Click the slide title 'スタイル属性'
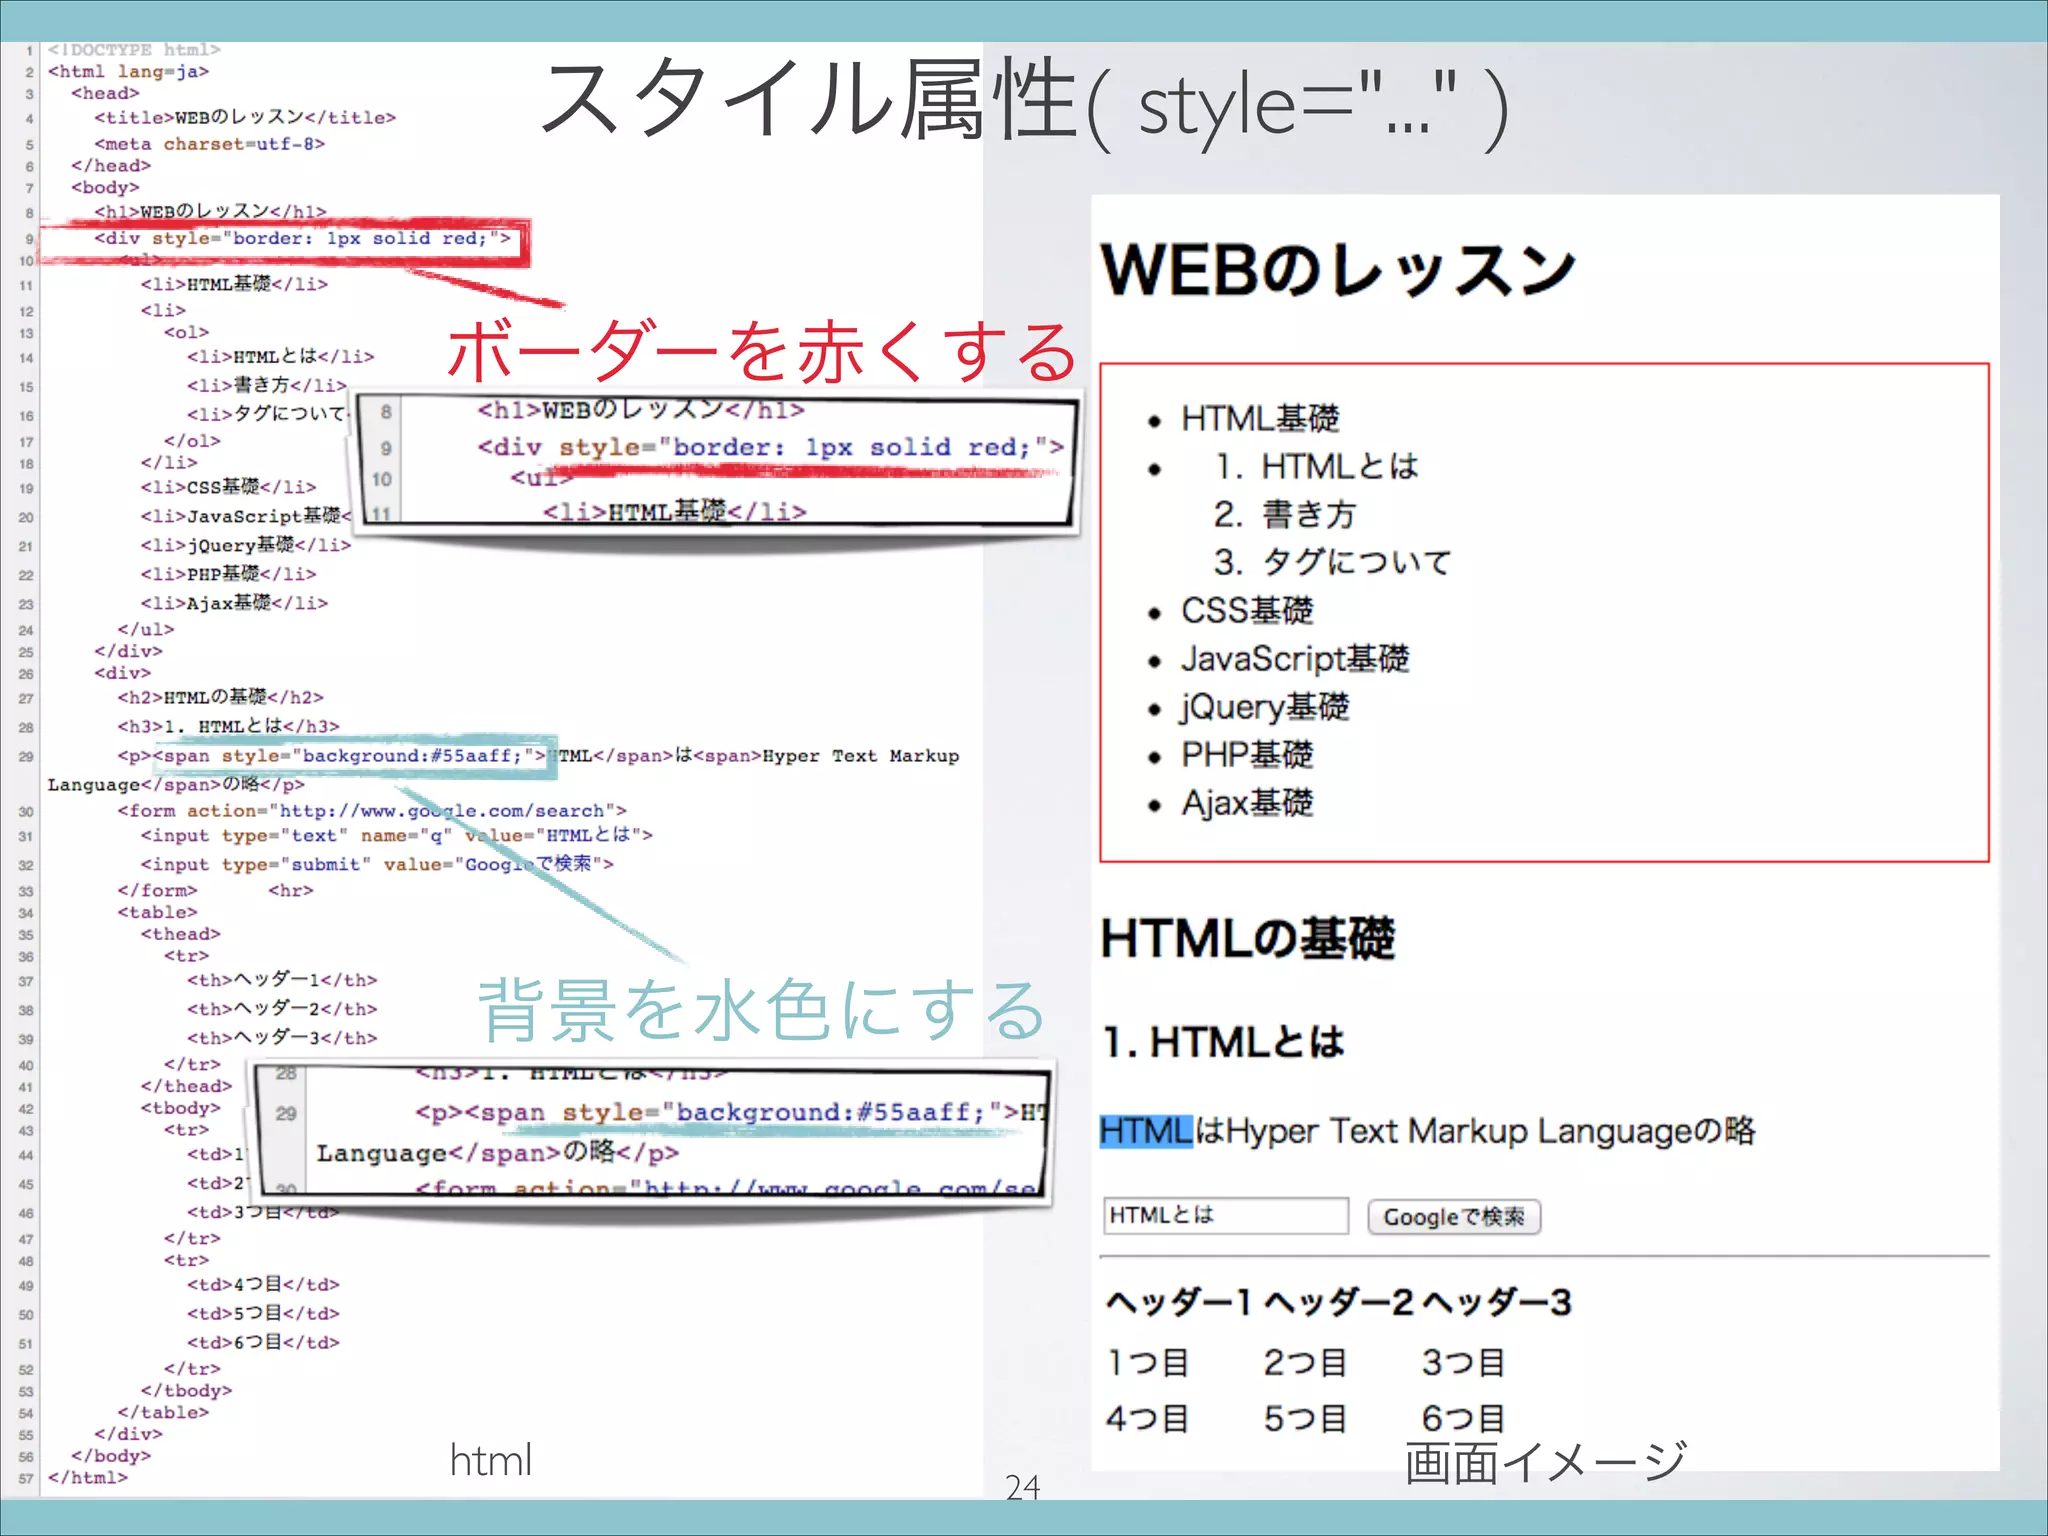 tap(808, 98)
